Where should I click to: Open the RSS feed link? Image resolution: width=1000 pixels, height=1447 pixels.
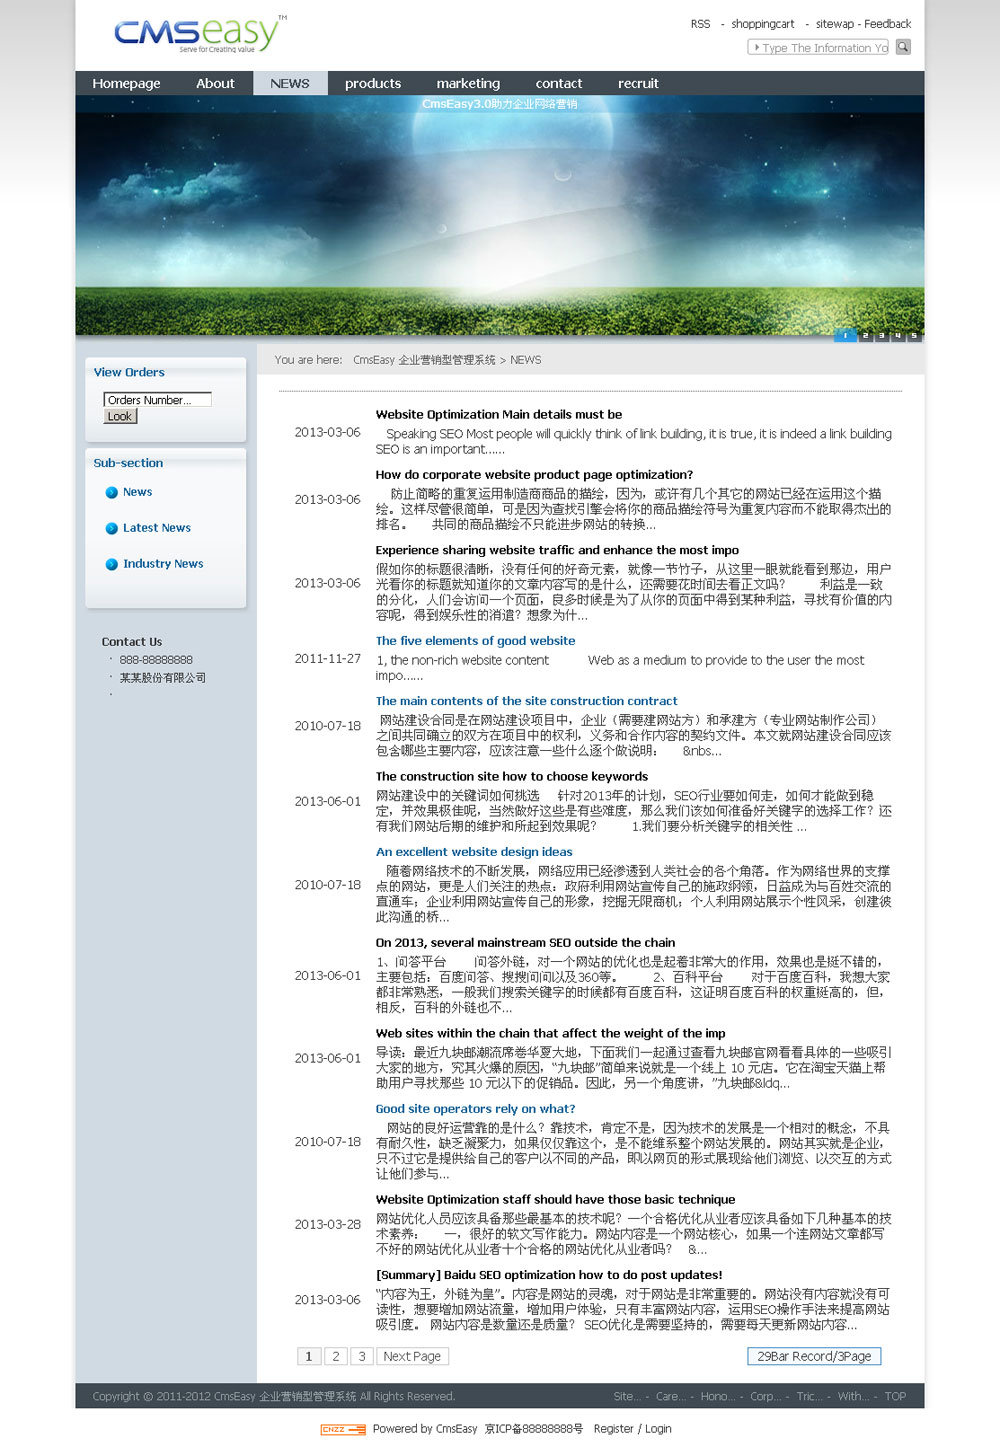click(700, 24)
